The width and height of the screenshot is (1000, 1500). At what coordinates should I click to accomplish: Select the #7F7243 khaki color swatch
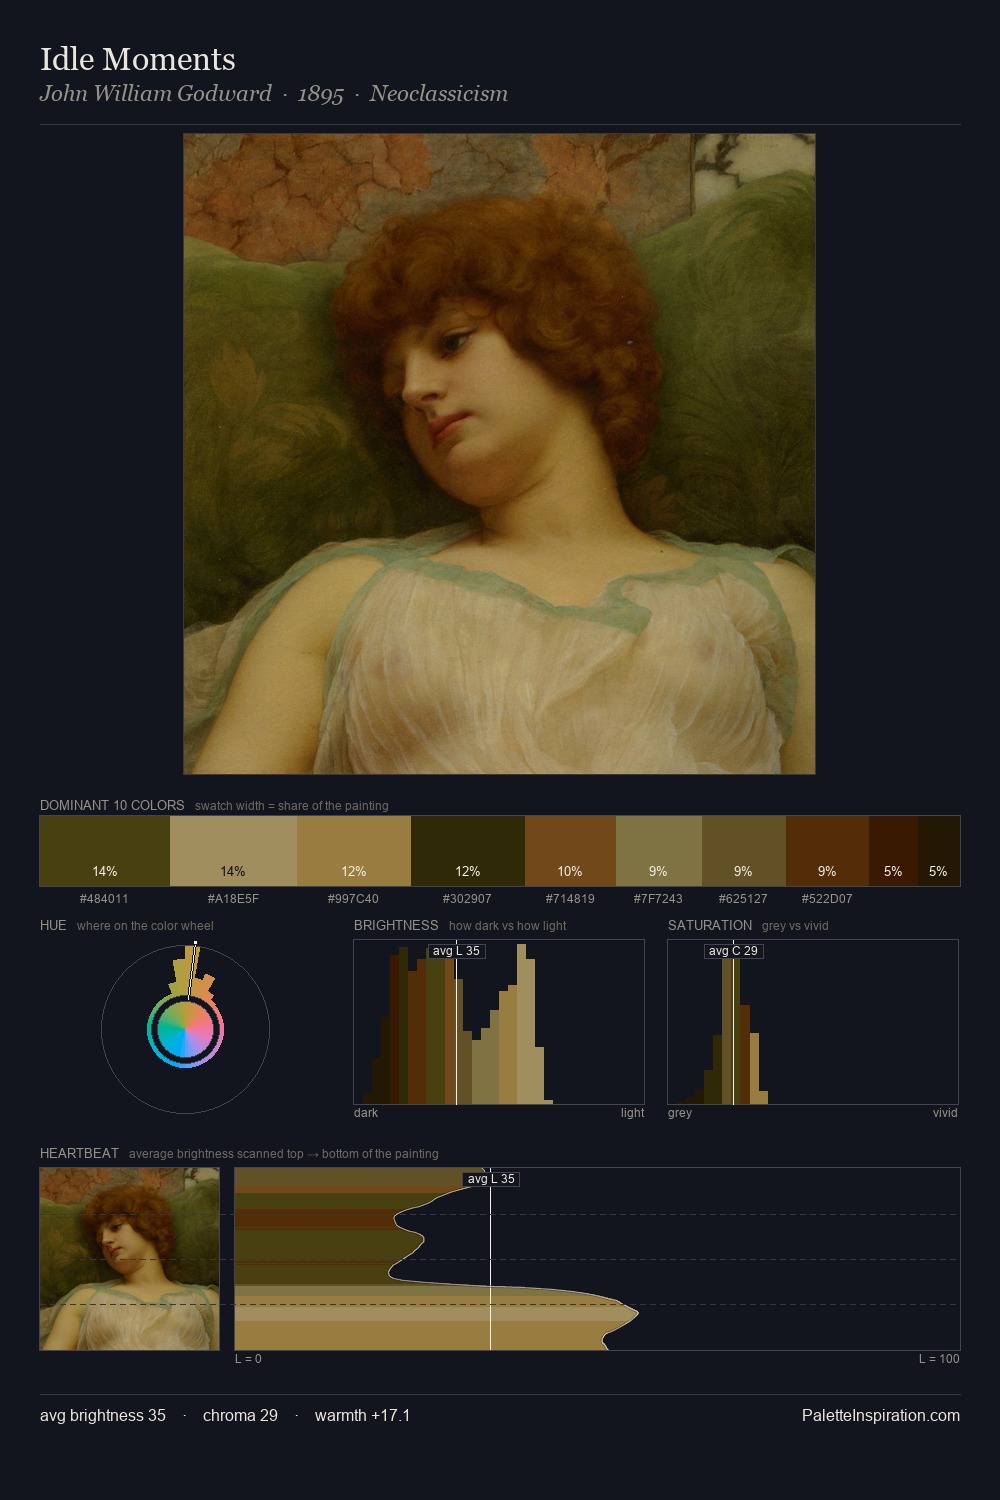(659, 851)
